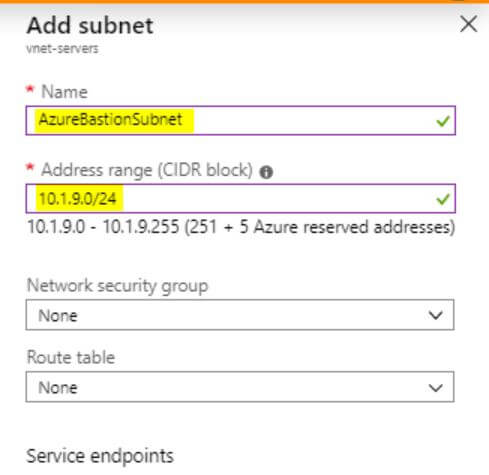489x475 pixels.
Task: Click the vnet-servers subtitle text
Action: (62, 49)
